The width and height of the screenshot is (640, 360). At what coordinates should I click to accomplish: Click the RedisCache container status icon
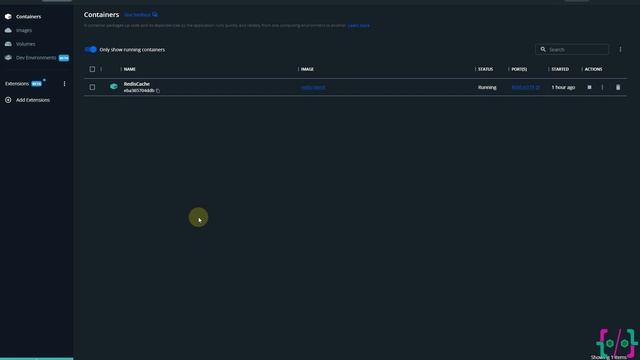point(114,87)
